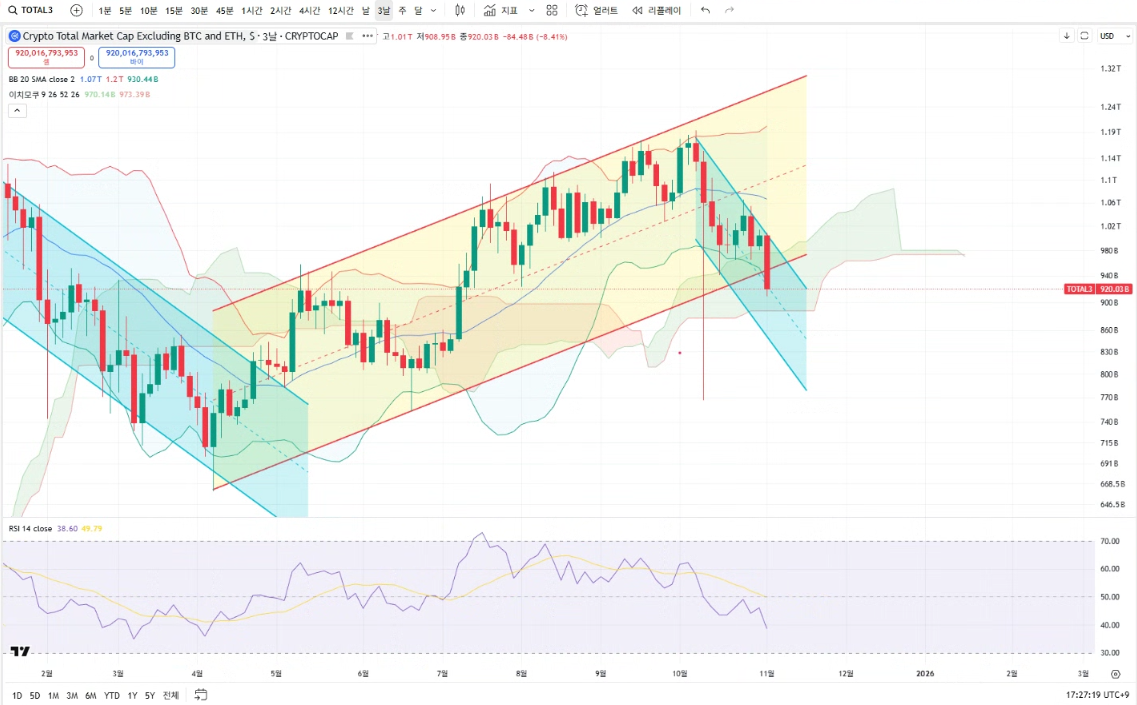This screenshot has width=1137, height=705.
Task: Set date range to 5D
Action: click(35, 696)
